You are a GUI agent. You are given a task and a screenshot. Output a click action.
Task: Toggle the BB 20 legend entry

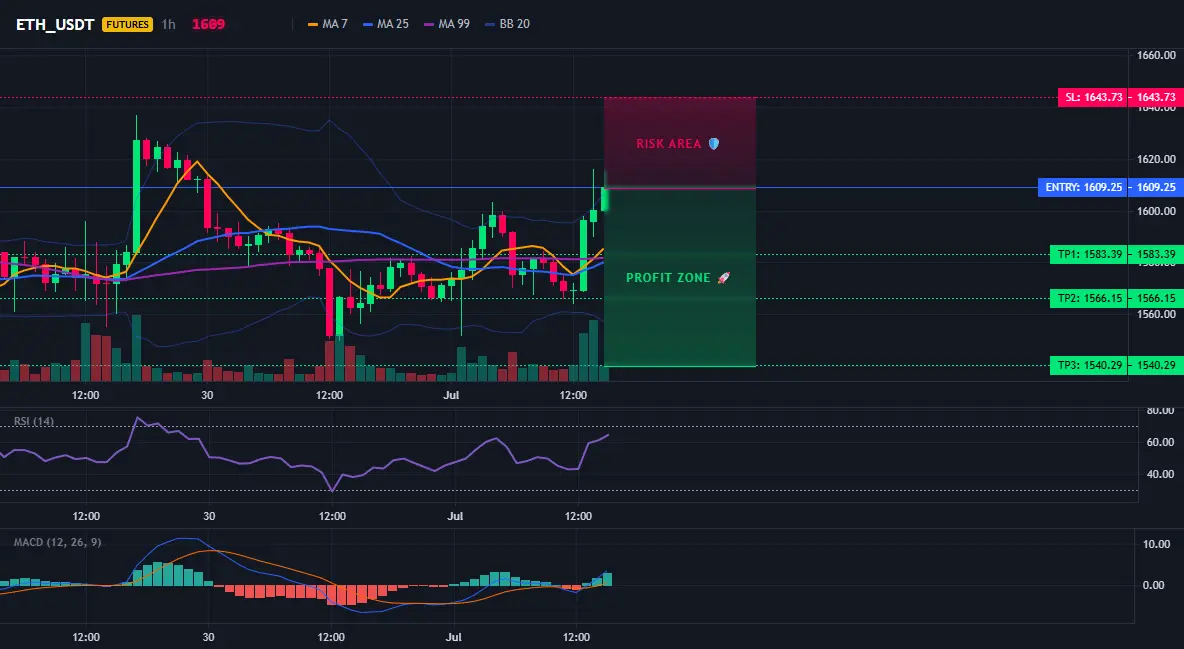[507, 24]
